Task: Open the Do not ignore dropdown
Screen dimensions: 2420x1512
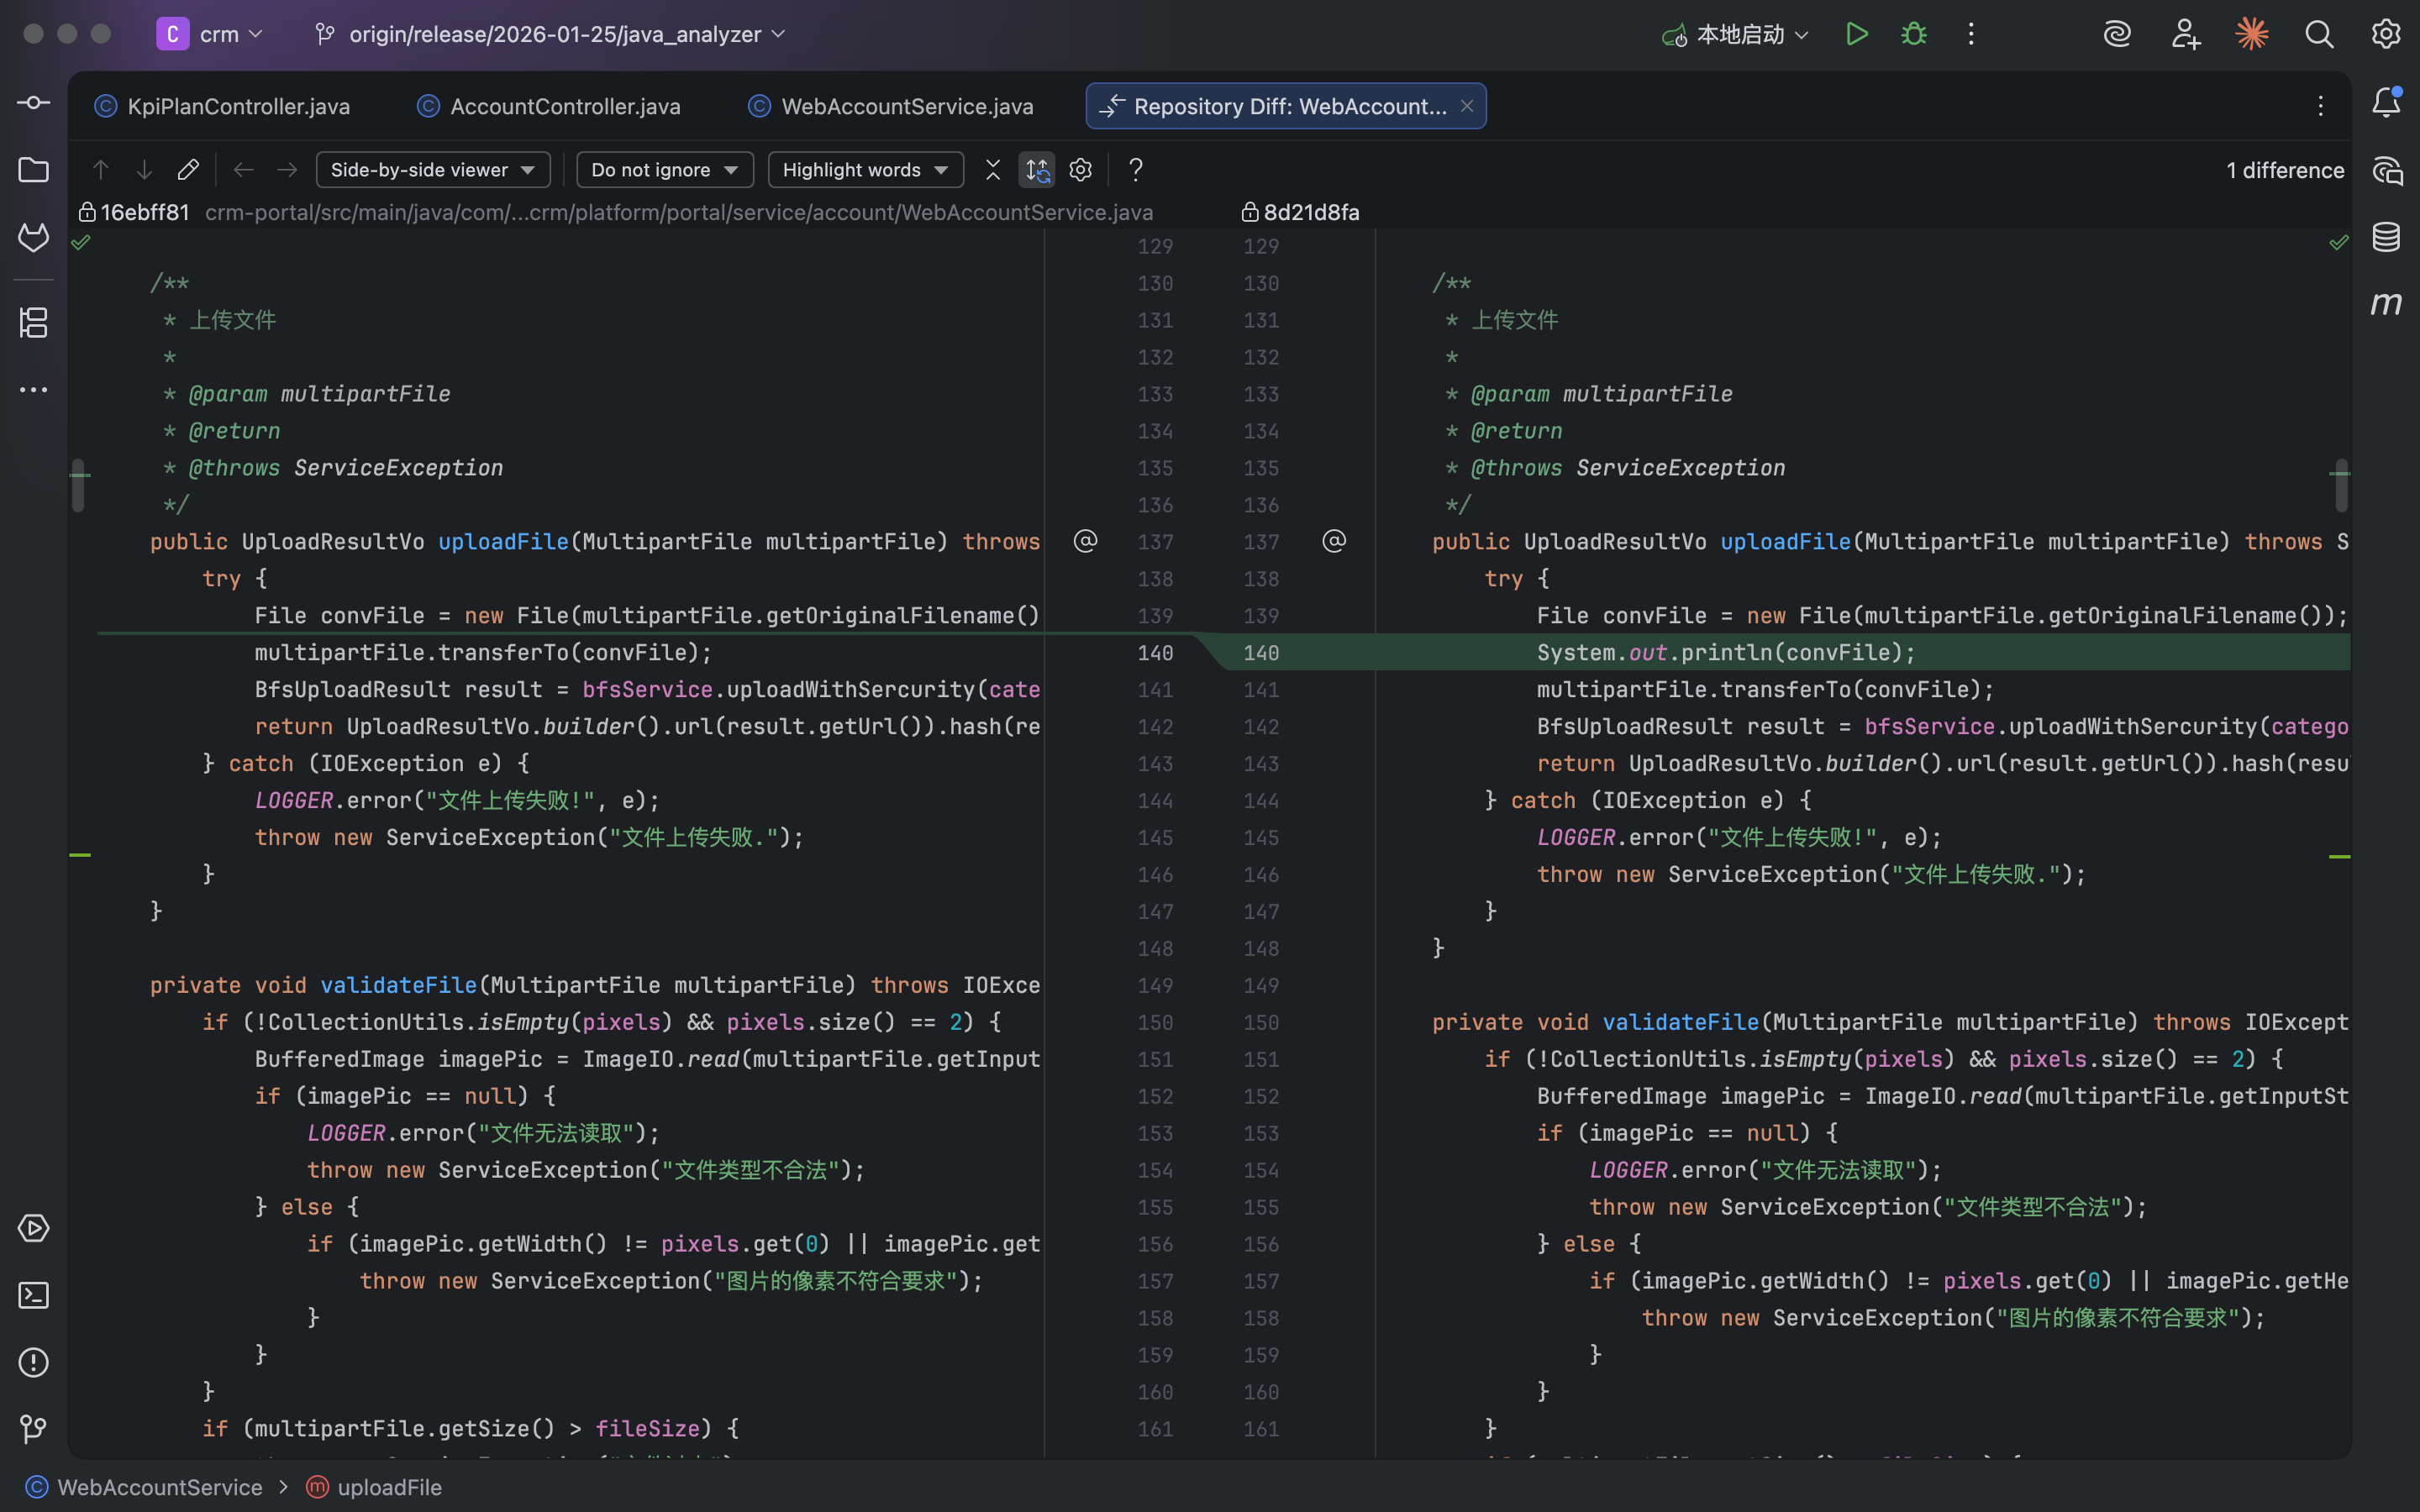Action: point(664,170)
